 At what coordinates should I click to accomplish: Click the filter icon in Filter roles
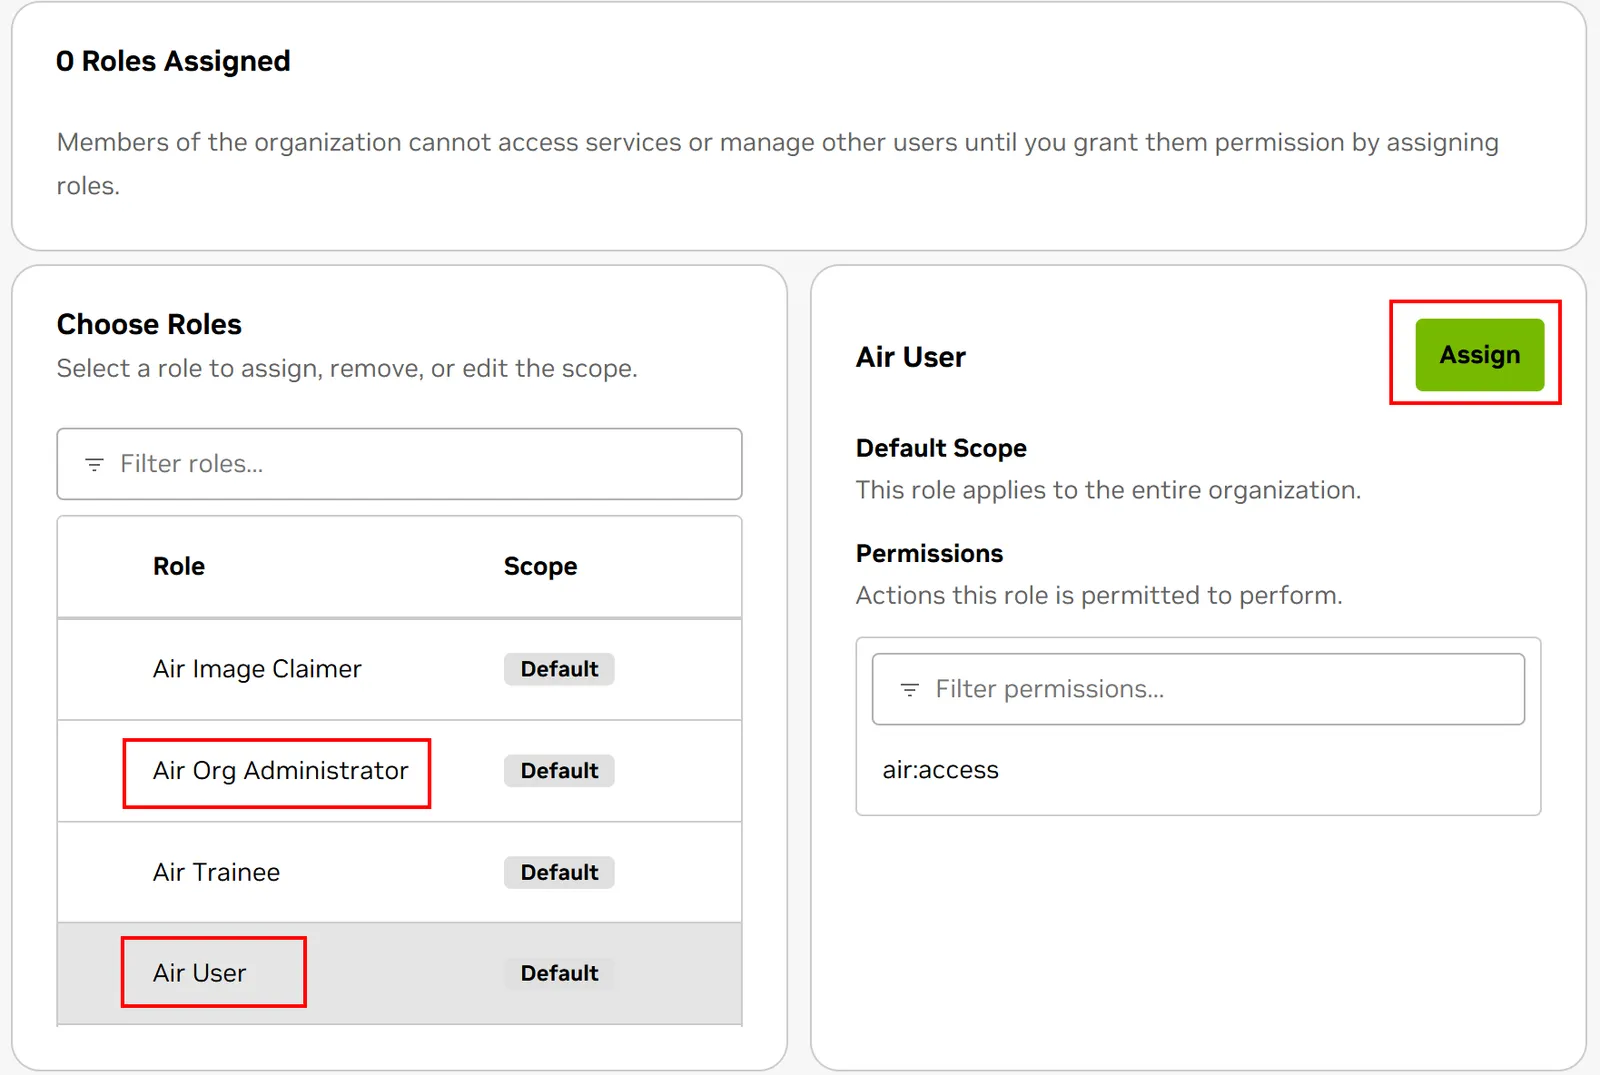pos(94,464)
